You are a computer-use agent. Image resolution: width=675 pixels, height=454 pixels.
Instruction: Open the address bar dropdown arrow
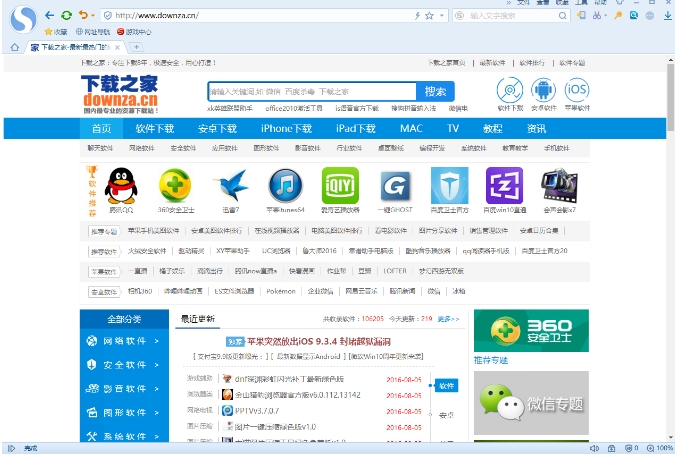coord(442,16)
